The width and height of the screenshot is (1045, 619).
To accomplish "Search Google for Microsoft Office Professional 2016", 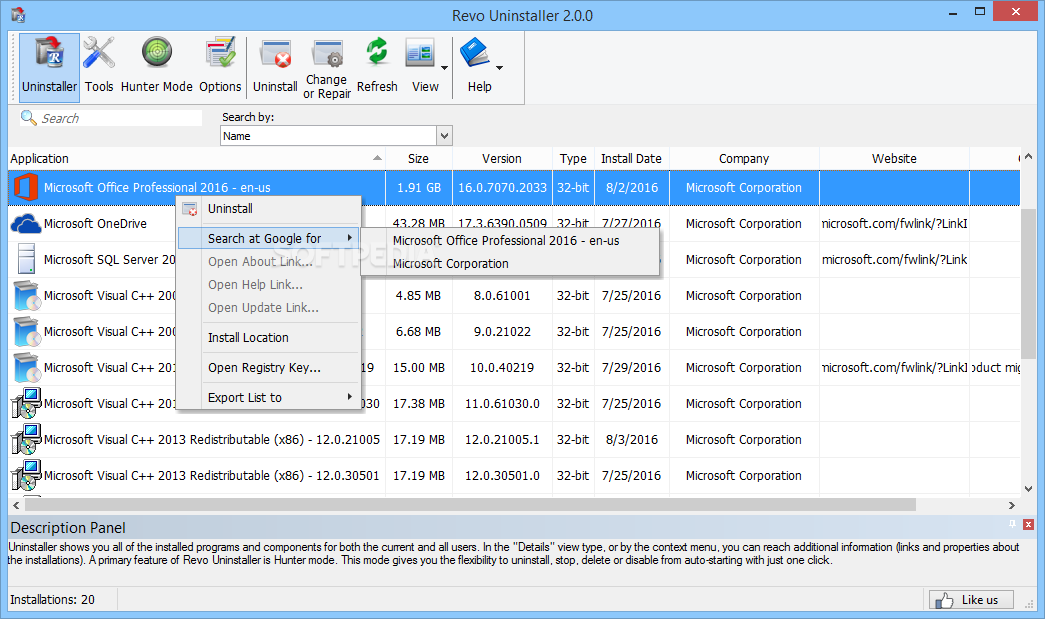I will coord(511,241).
